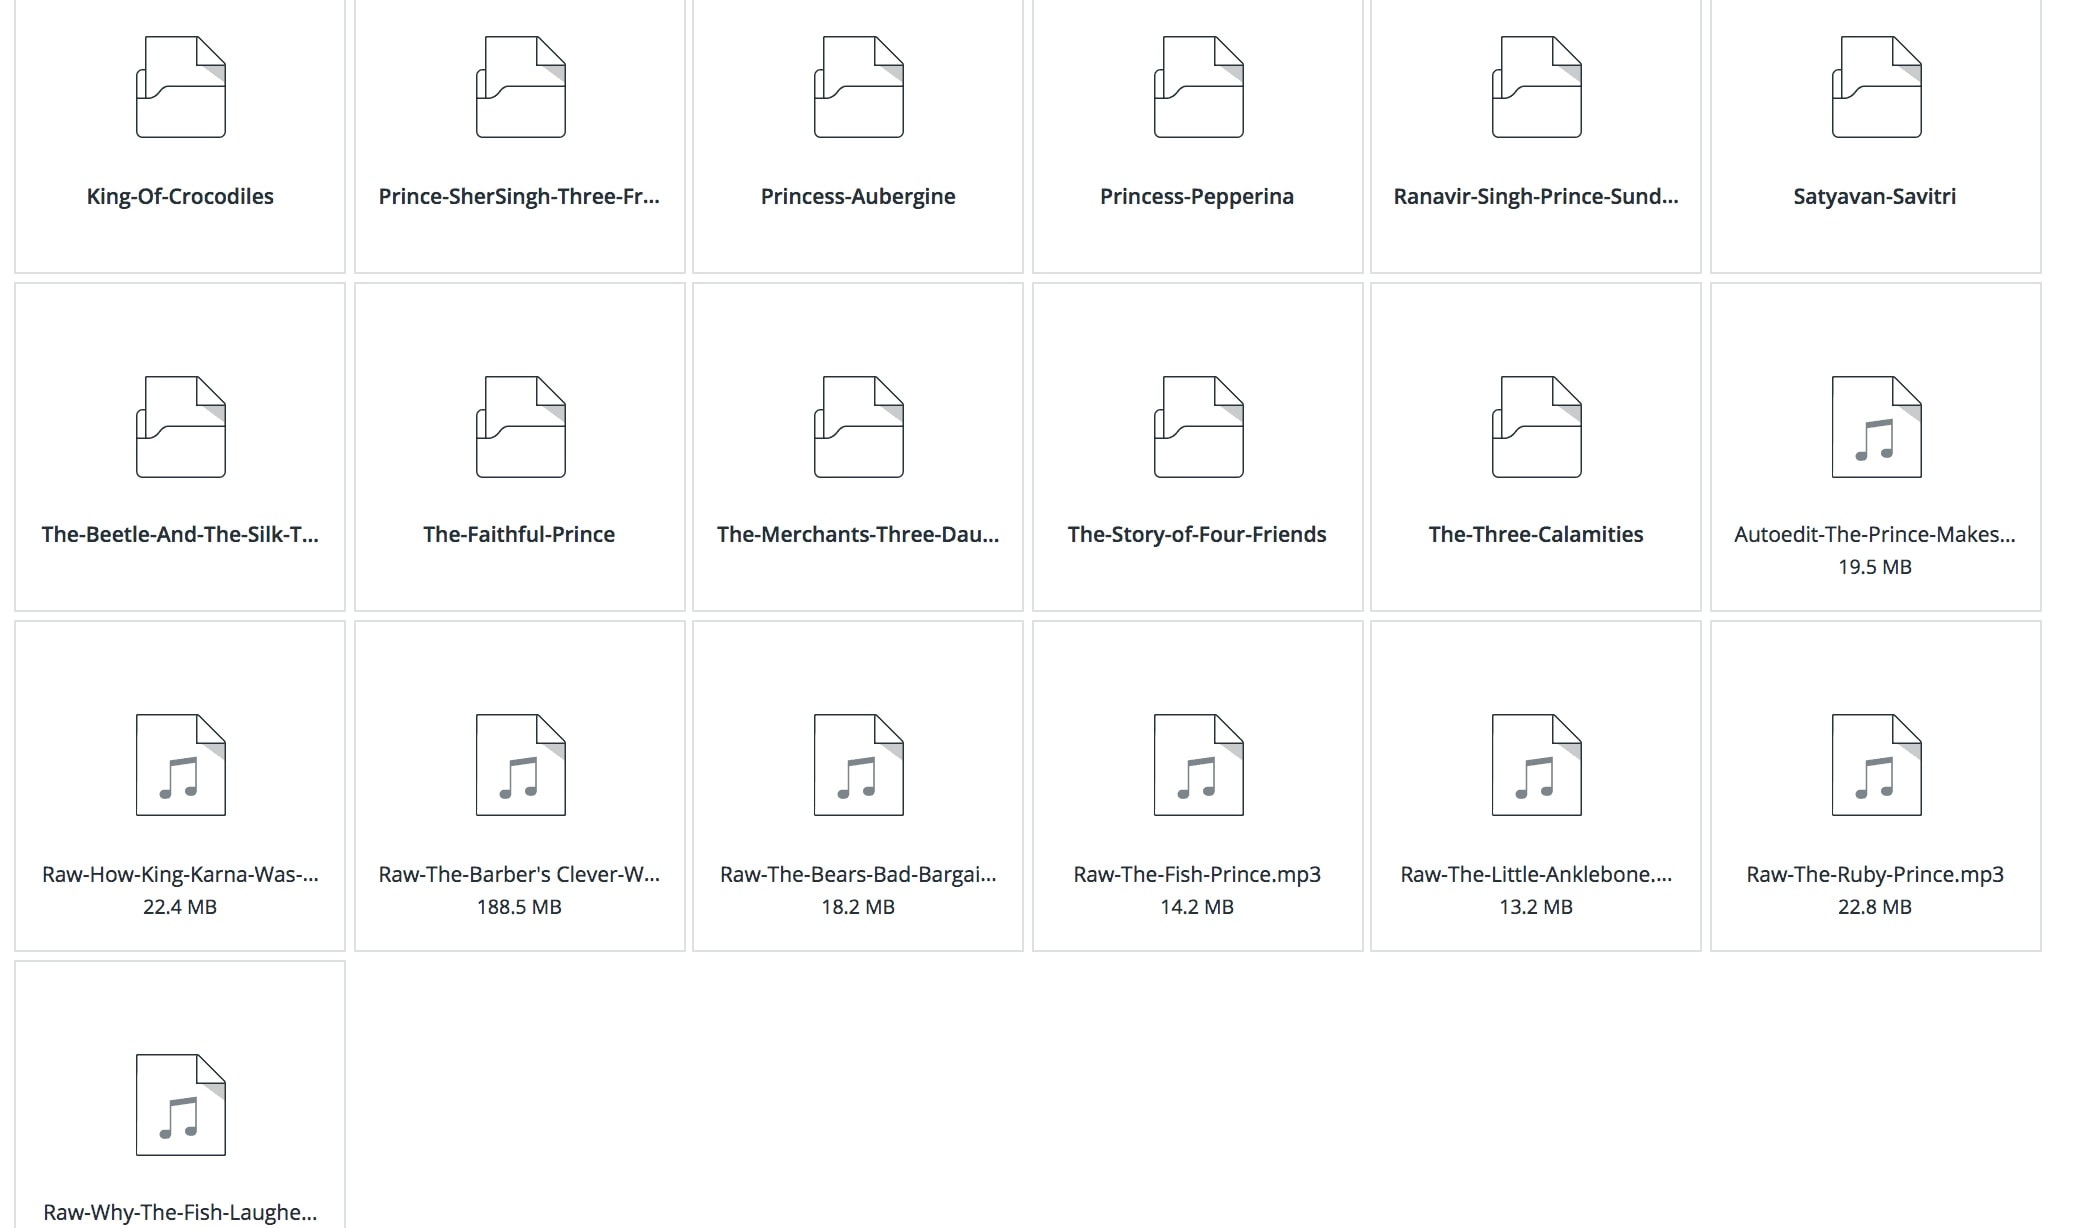Select the Autoedit-The-Prince-Makes audio file icon
Screen dimensions: 2074x1228
1876,427
